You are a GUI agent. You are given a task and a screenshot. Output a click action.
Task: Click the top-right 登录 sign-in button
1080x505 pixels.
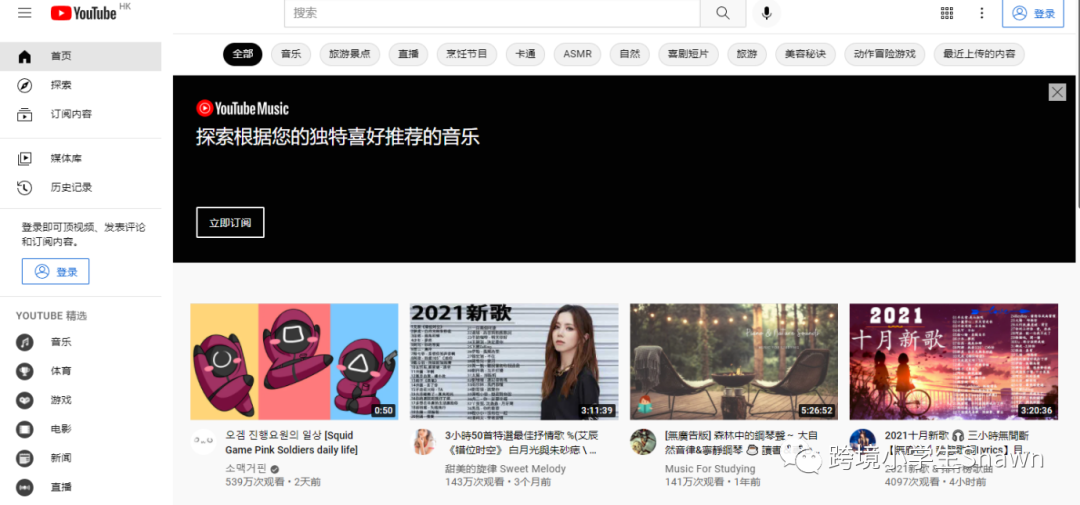pos(1032,13)
